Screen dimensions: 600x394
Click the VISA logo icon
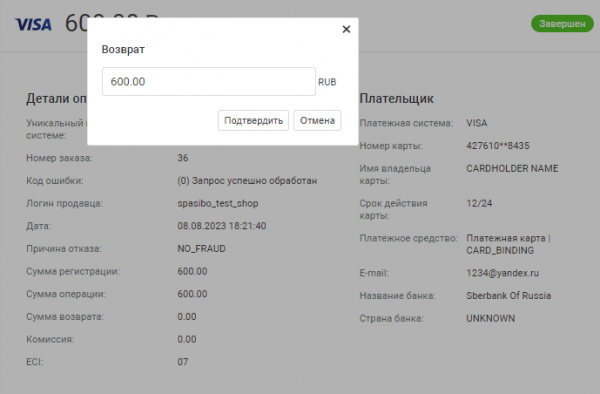33,24
